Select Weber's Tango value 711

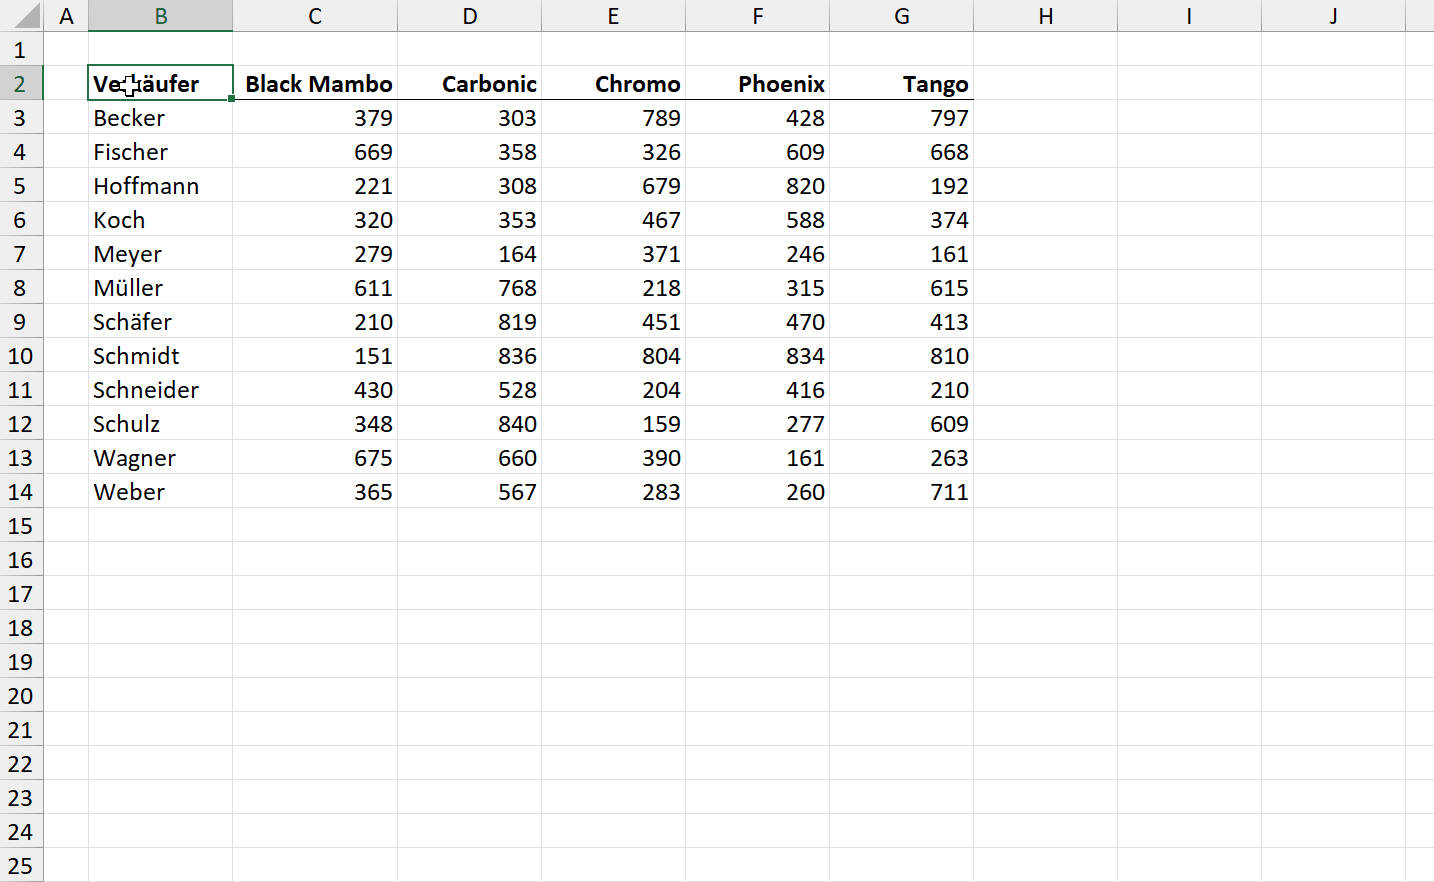pyautogui.click(x=902, y=492)
